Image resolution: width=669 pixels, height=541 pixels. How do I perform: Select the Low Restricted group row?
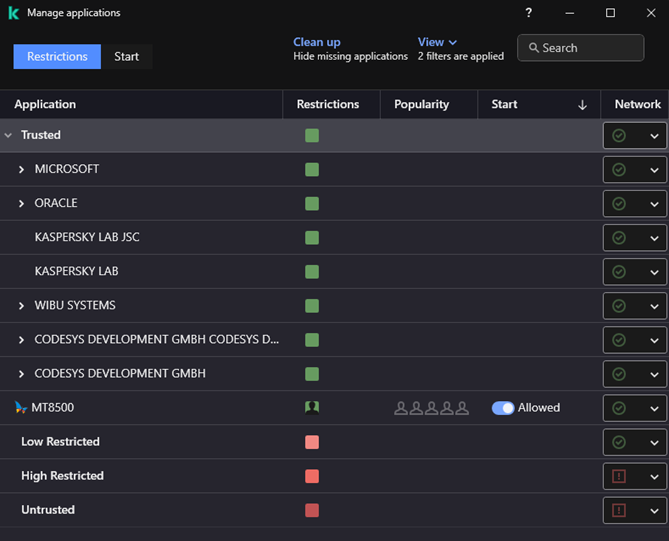334,442
